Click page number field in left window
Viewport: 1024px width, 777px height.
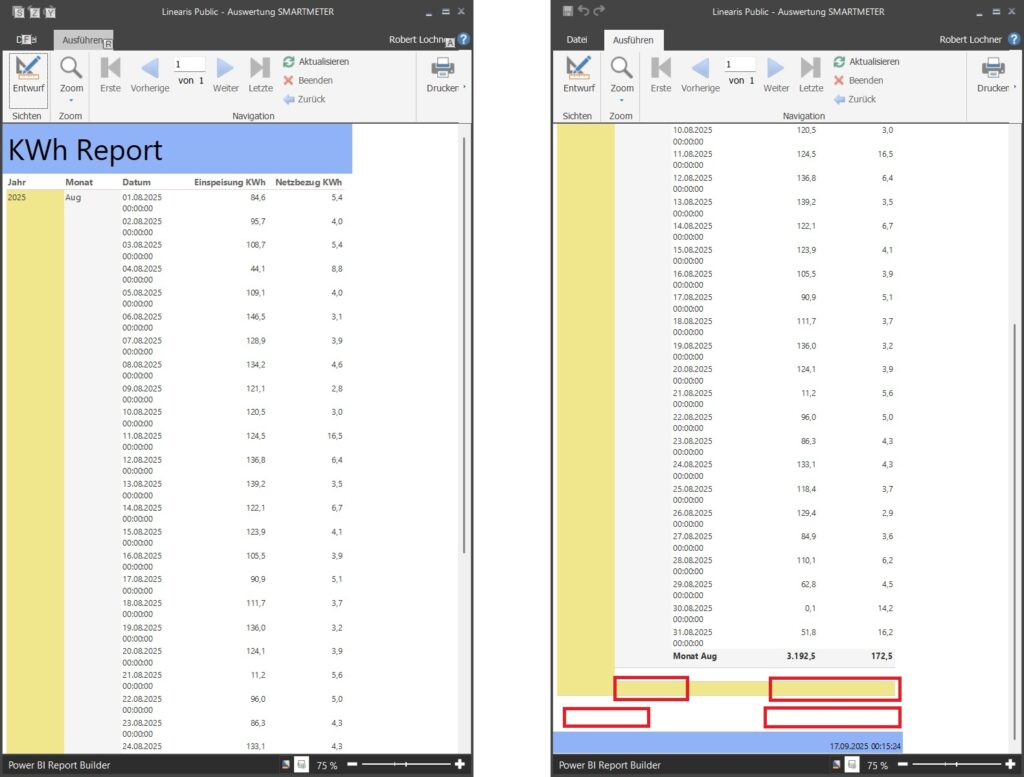(189, 64)
